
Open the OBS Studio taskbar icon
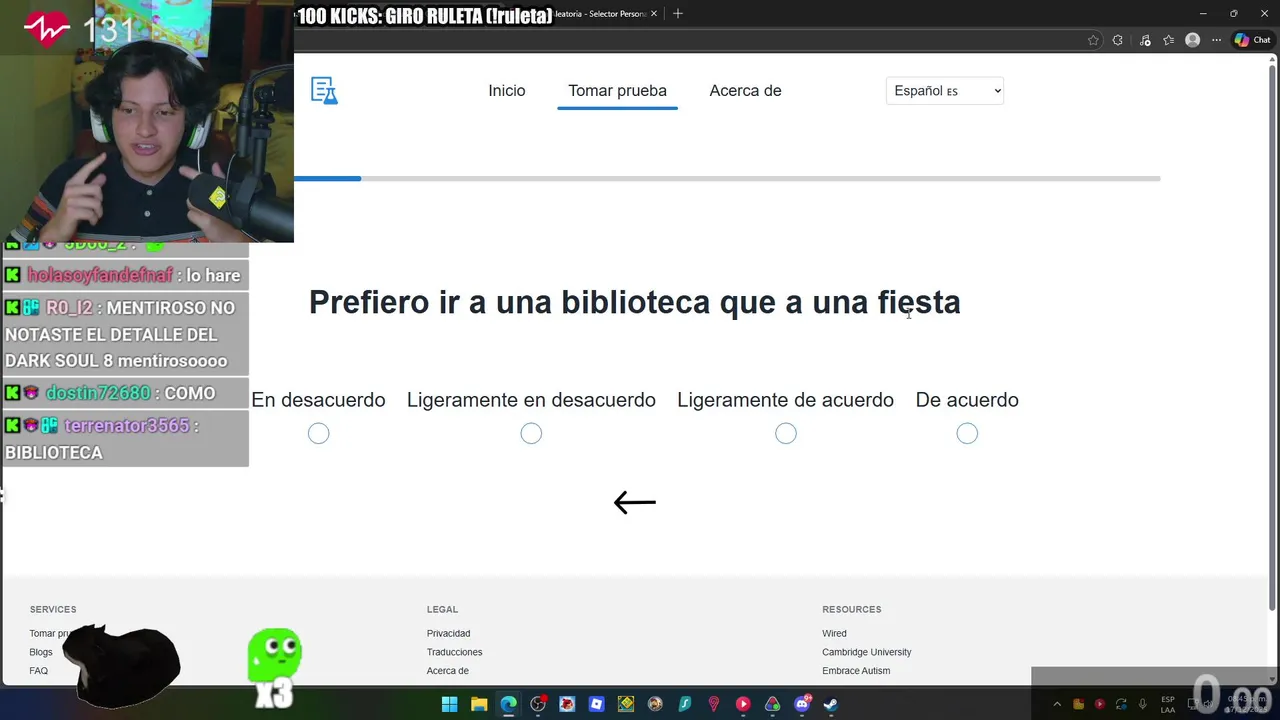[538, 704]
